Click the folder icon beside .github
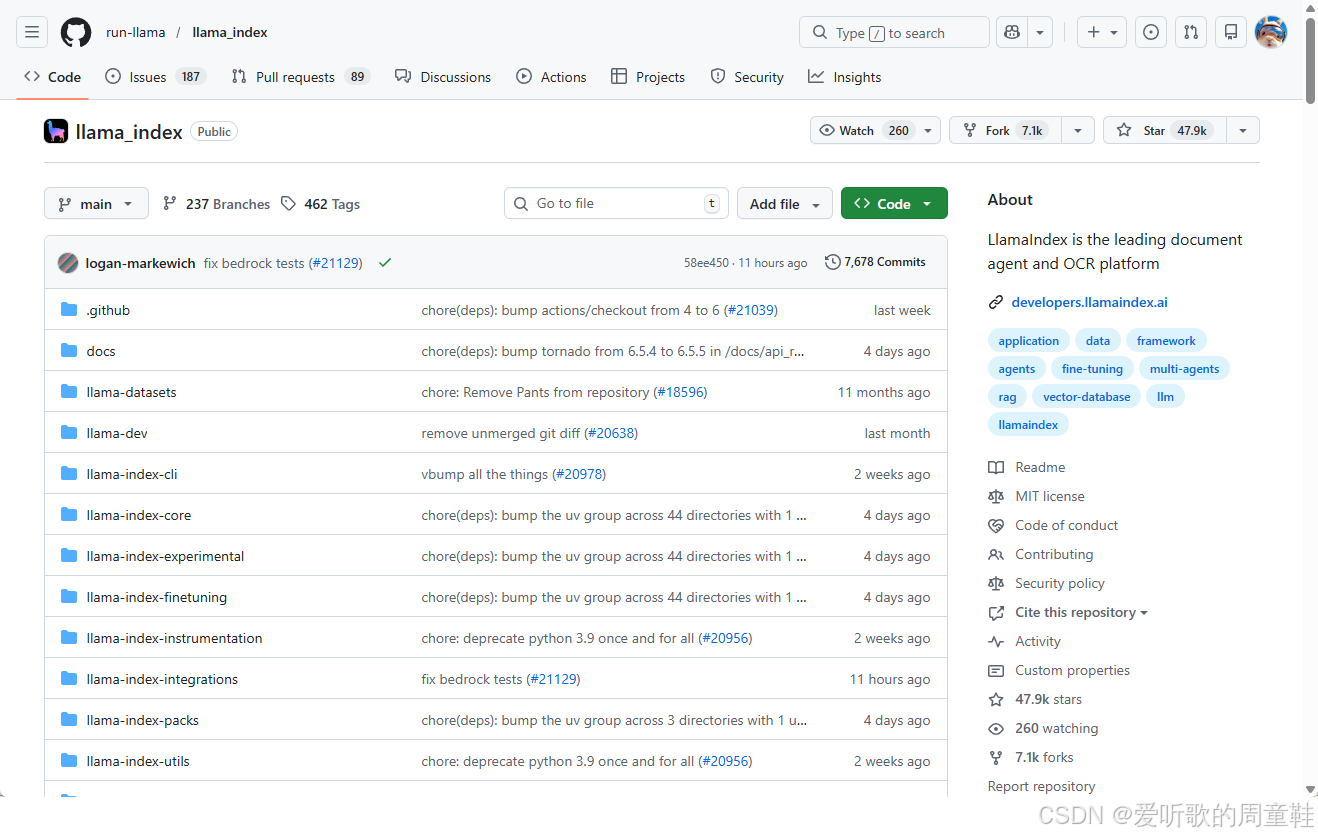The image size is (1318, 837). click(x=69, y=310)
